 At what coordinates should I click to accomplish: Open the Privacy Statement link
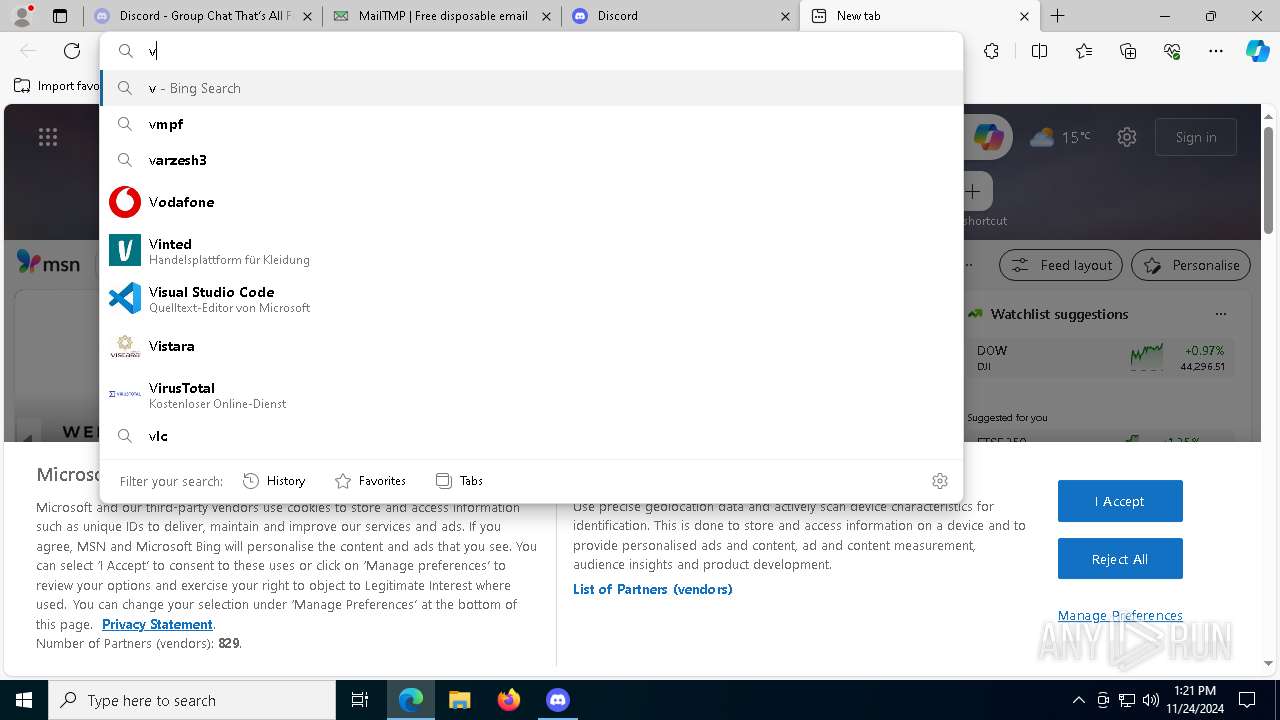point(157,624)
